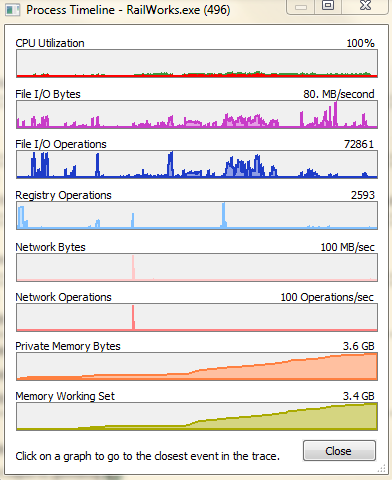Click the Private Memory Bytes graph

pyautogui.click(x=197, y=366)
